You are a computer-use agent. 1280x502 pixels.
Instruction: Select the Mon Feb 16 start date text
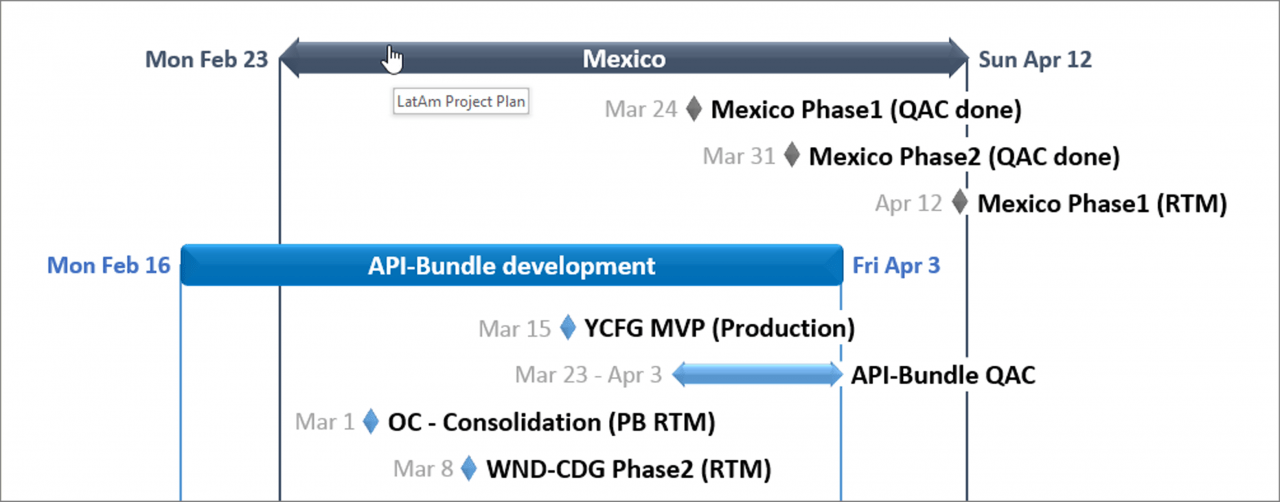click(108, 266)
